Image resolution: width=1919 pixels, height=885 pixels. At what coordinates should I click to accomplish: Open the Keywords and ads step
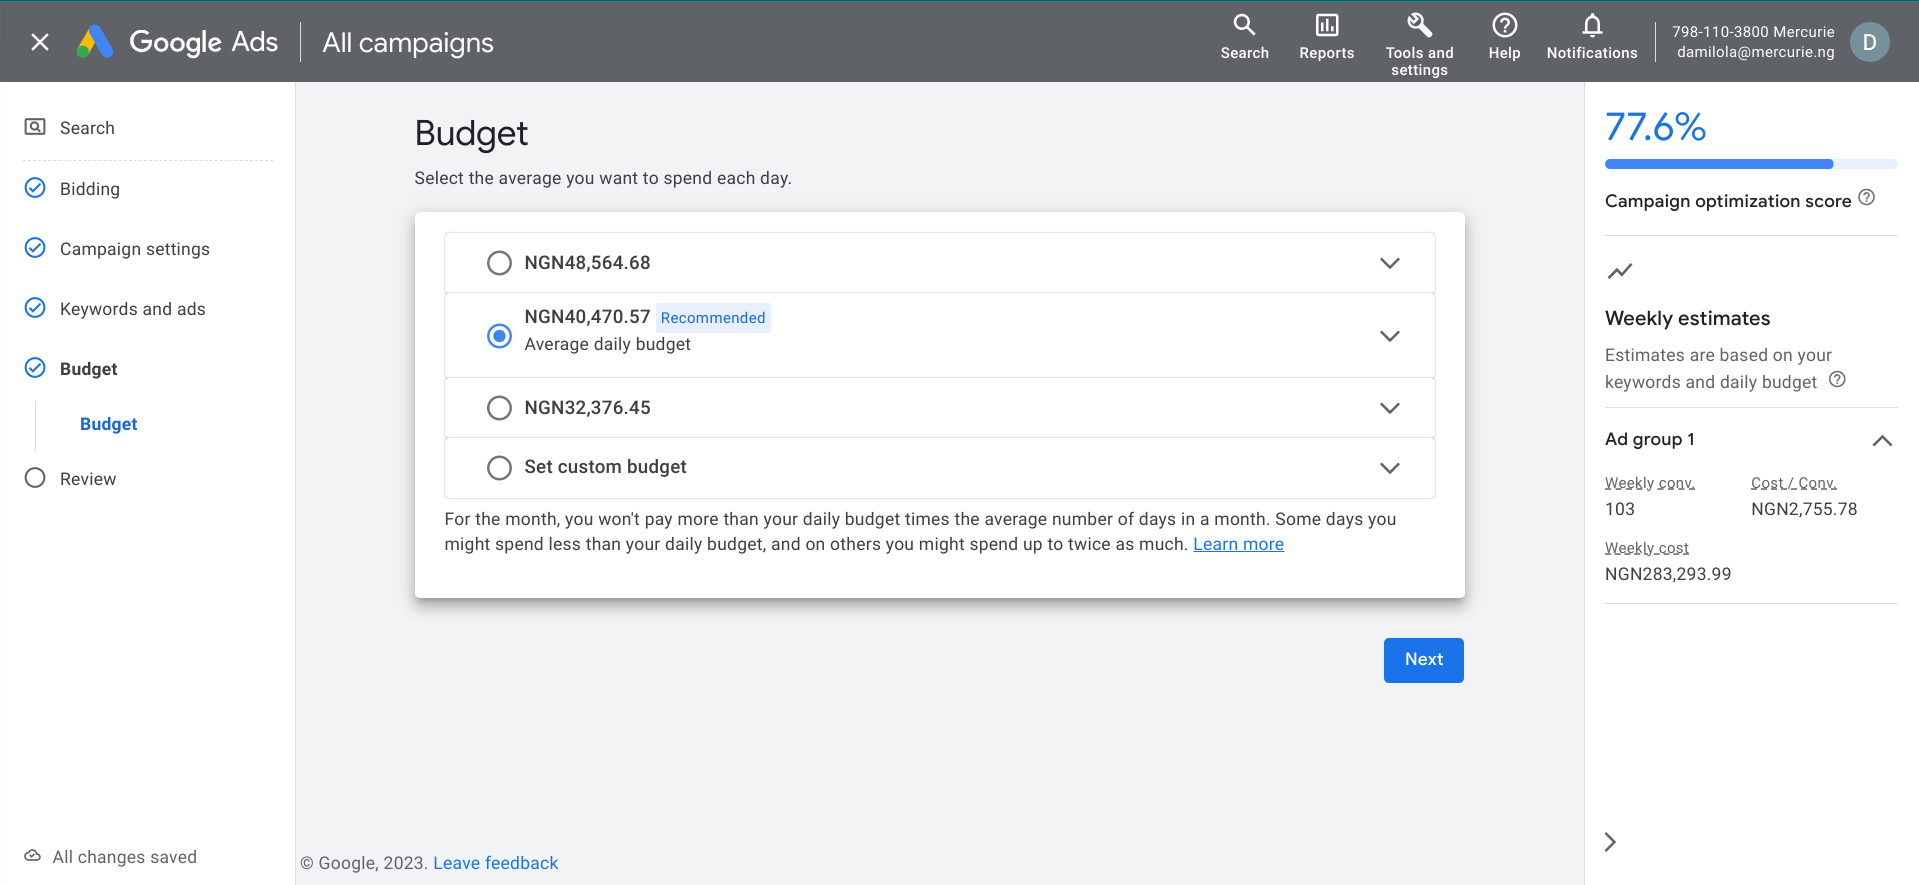point(132,309)
